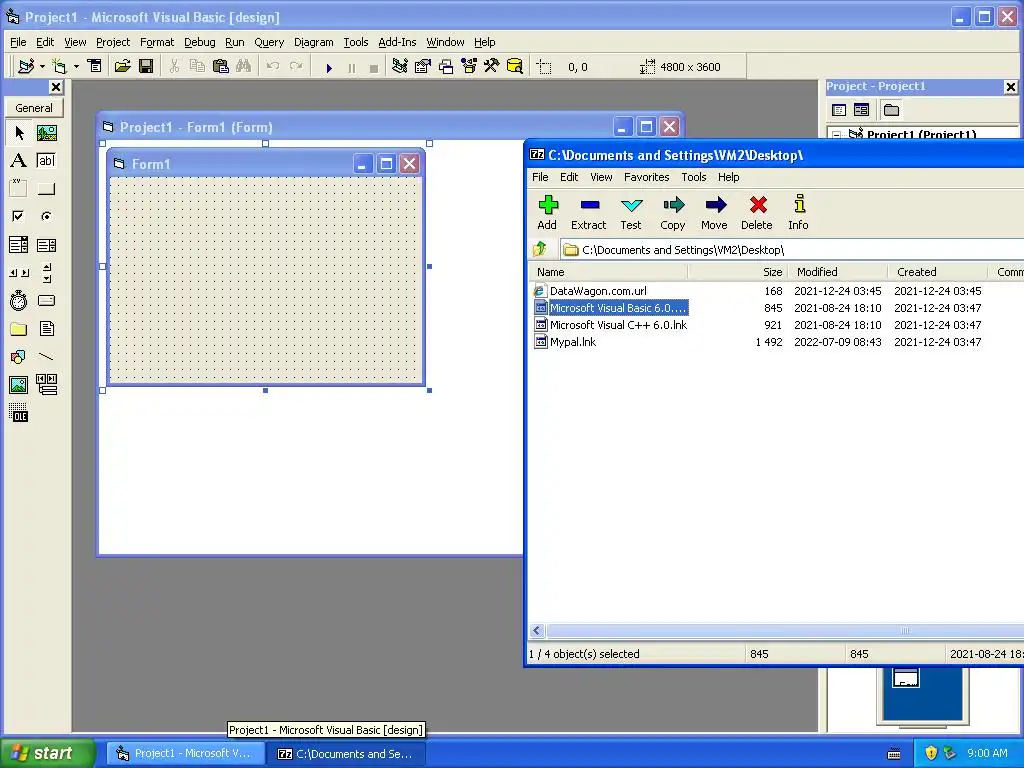Click the 7-Zip address path field

[792, 249]
